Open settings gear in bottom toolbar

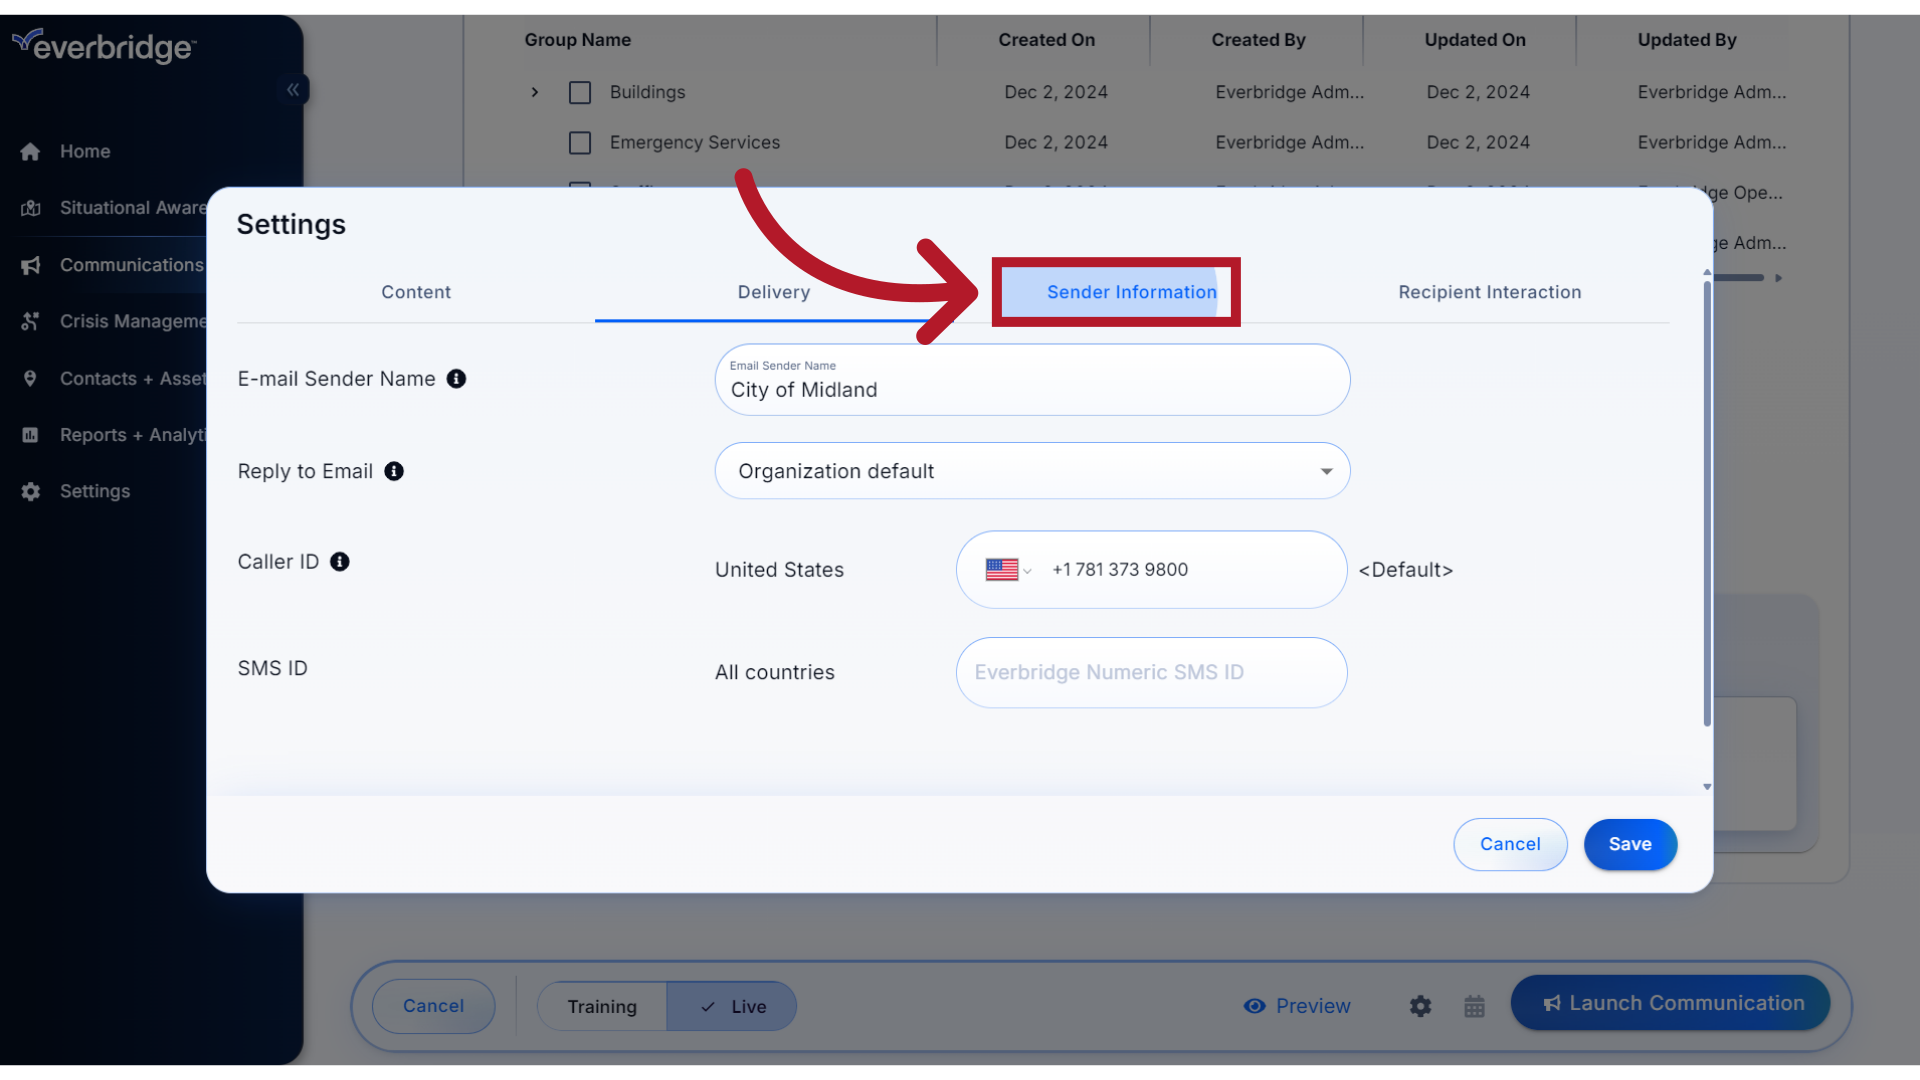point(1420,1006)
